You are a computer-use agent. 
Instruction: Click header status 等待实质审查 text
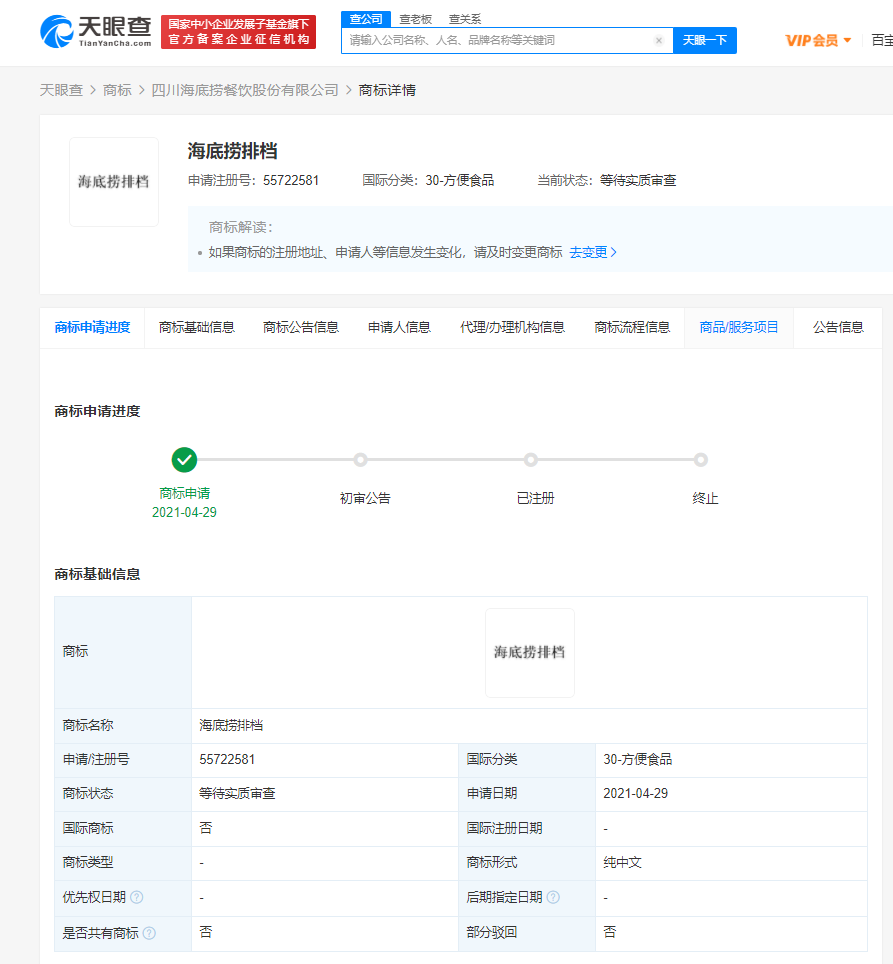(638, 181)
